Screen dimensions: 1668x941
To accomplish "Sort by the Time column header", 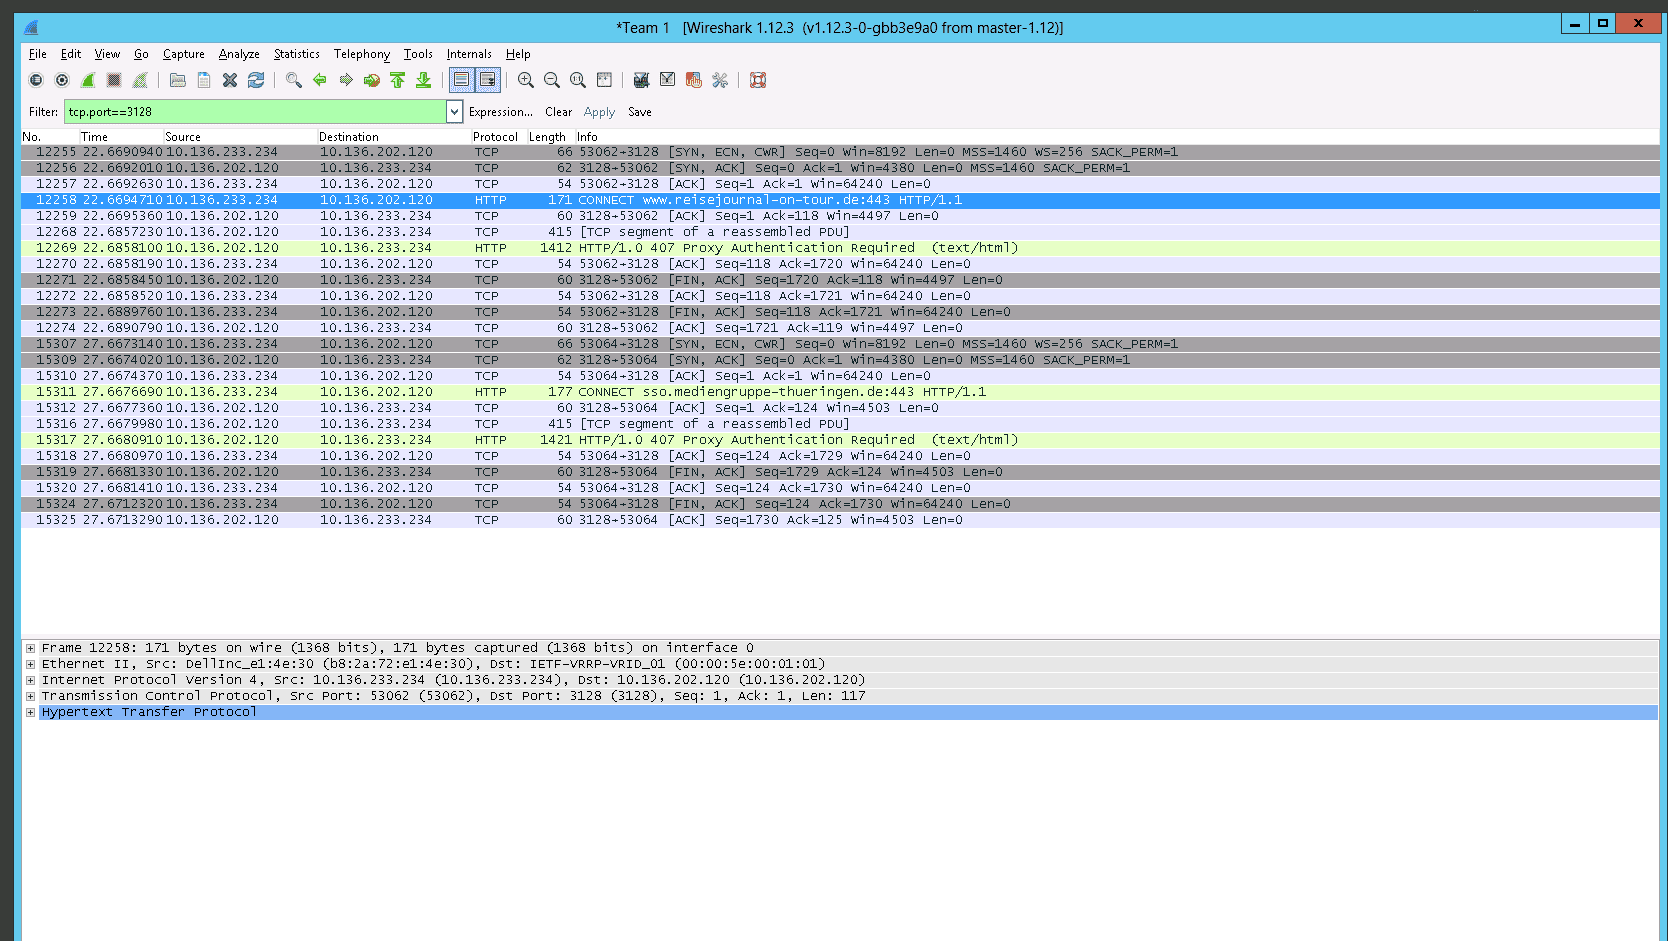I will point(121,137).
